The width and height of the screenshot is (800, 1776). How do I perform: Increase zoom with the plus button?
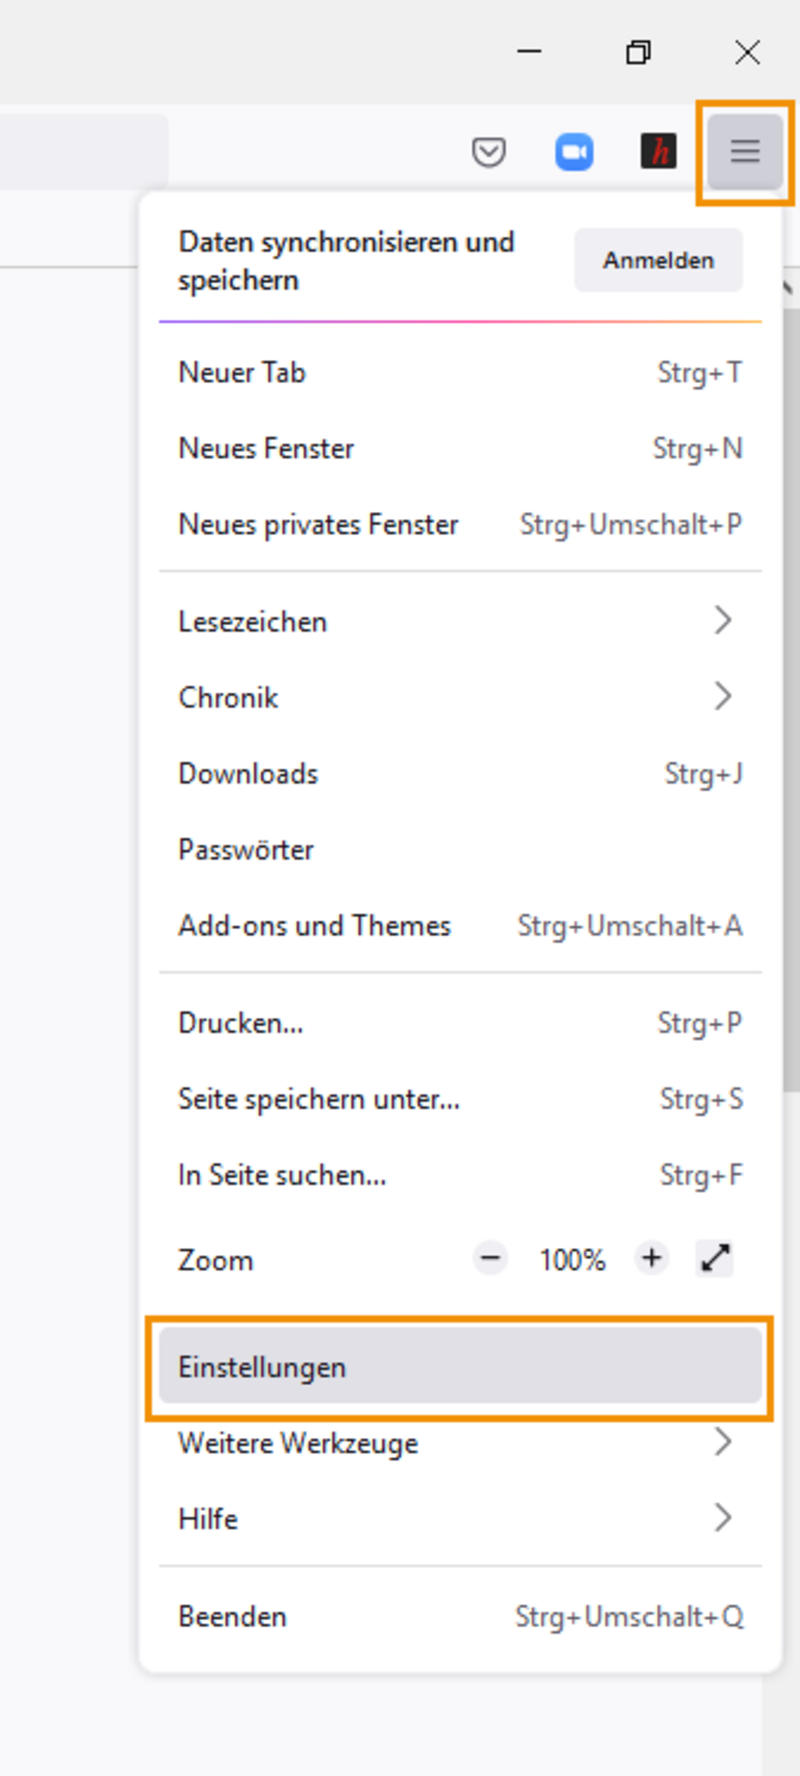click(652, 1258)
